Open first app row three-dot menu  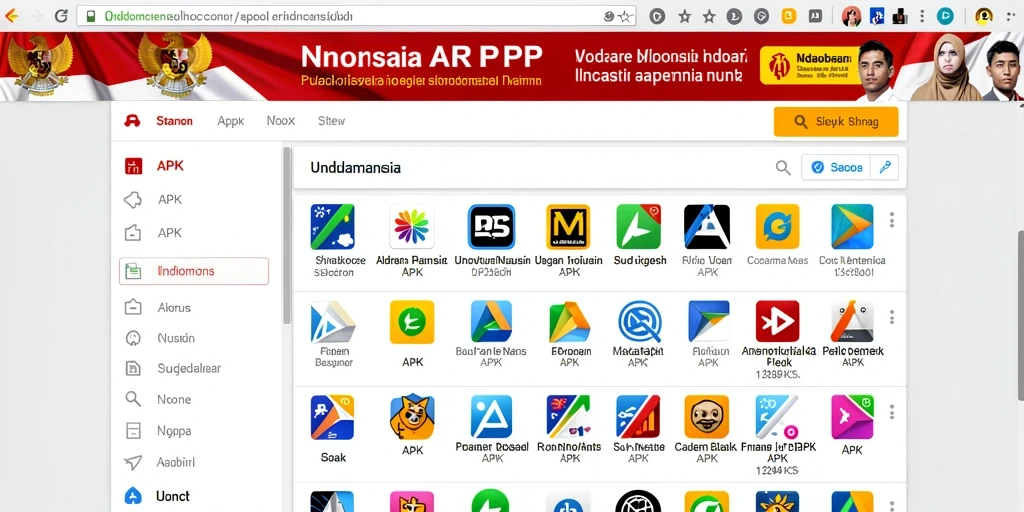click(891, 220)
